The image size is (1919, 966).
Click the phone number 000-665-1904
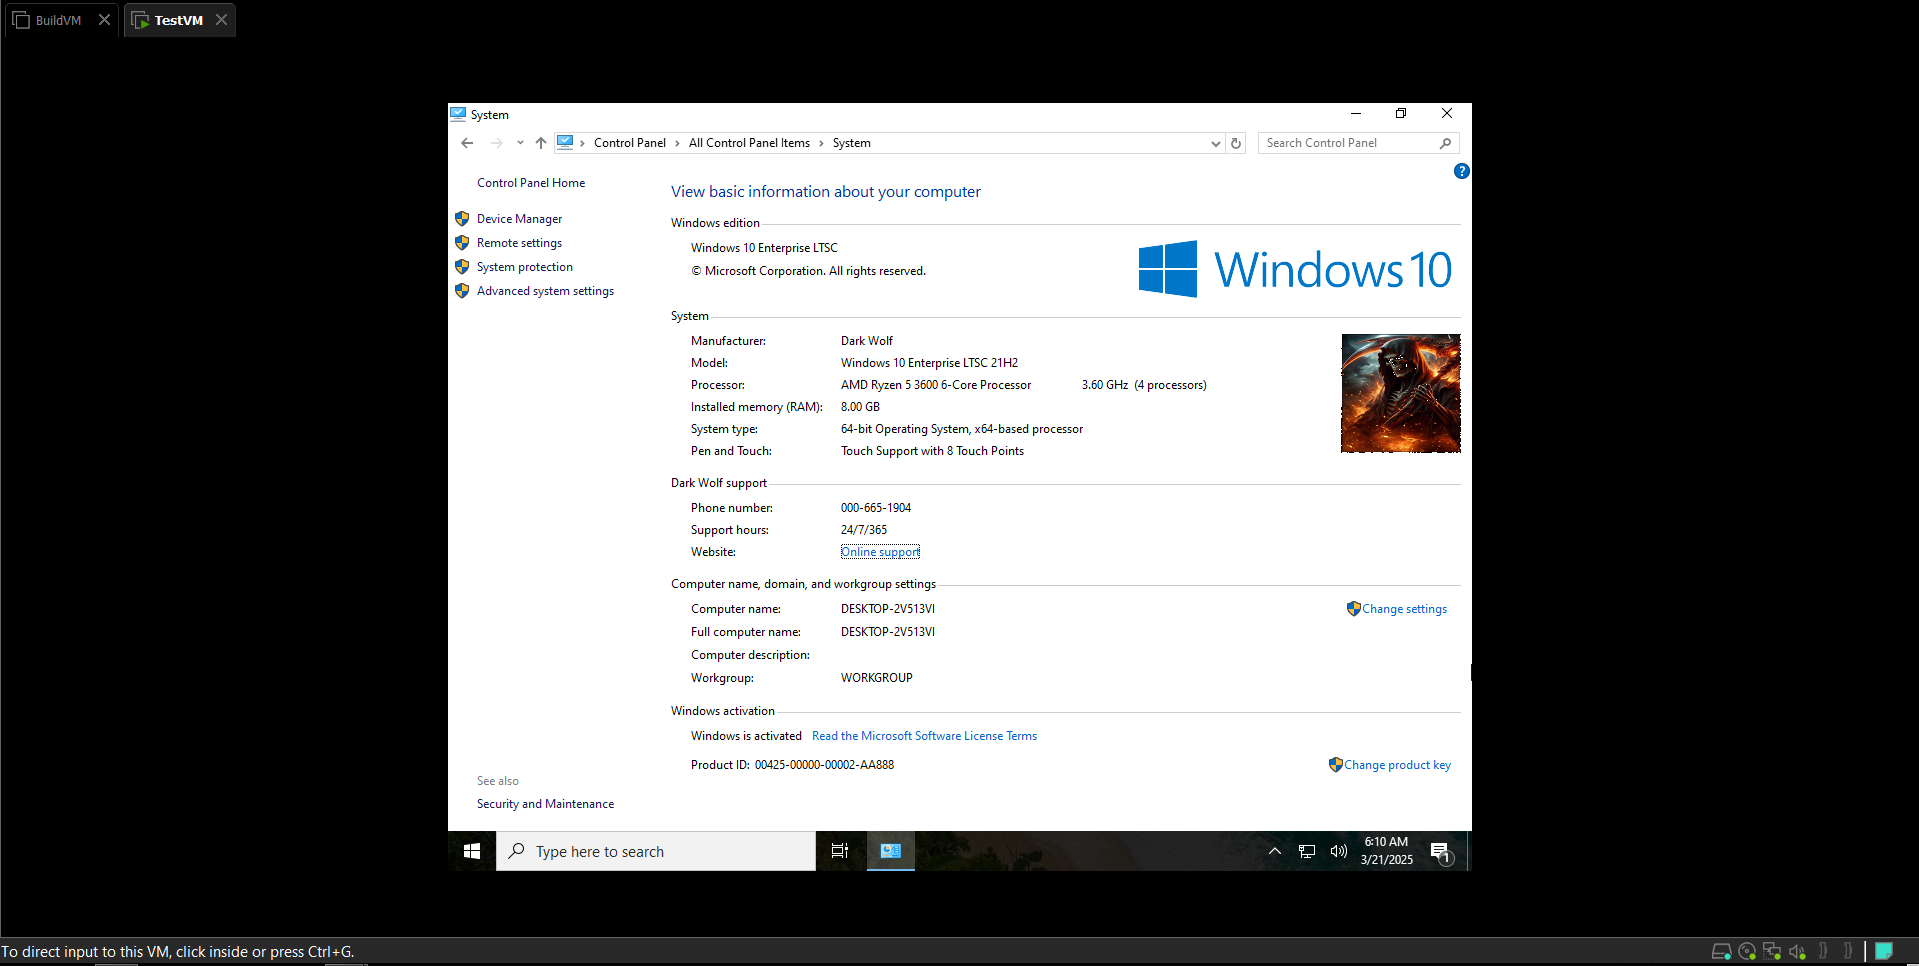876,508
